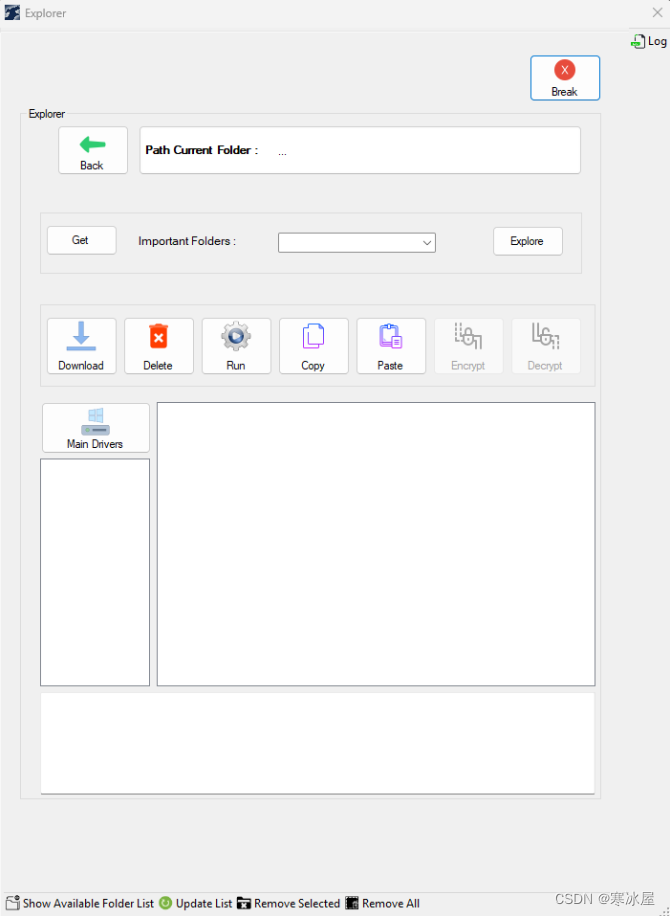Close the Explorer window
This screenshot has width=670, height=916.
coord(657,13)
